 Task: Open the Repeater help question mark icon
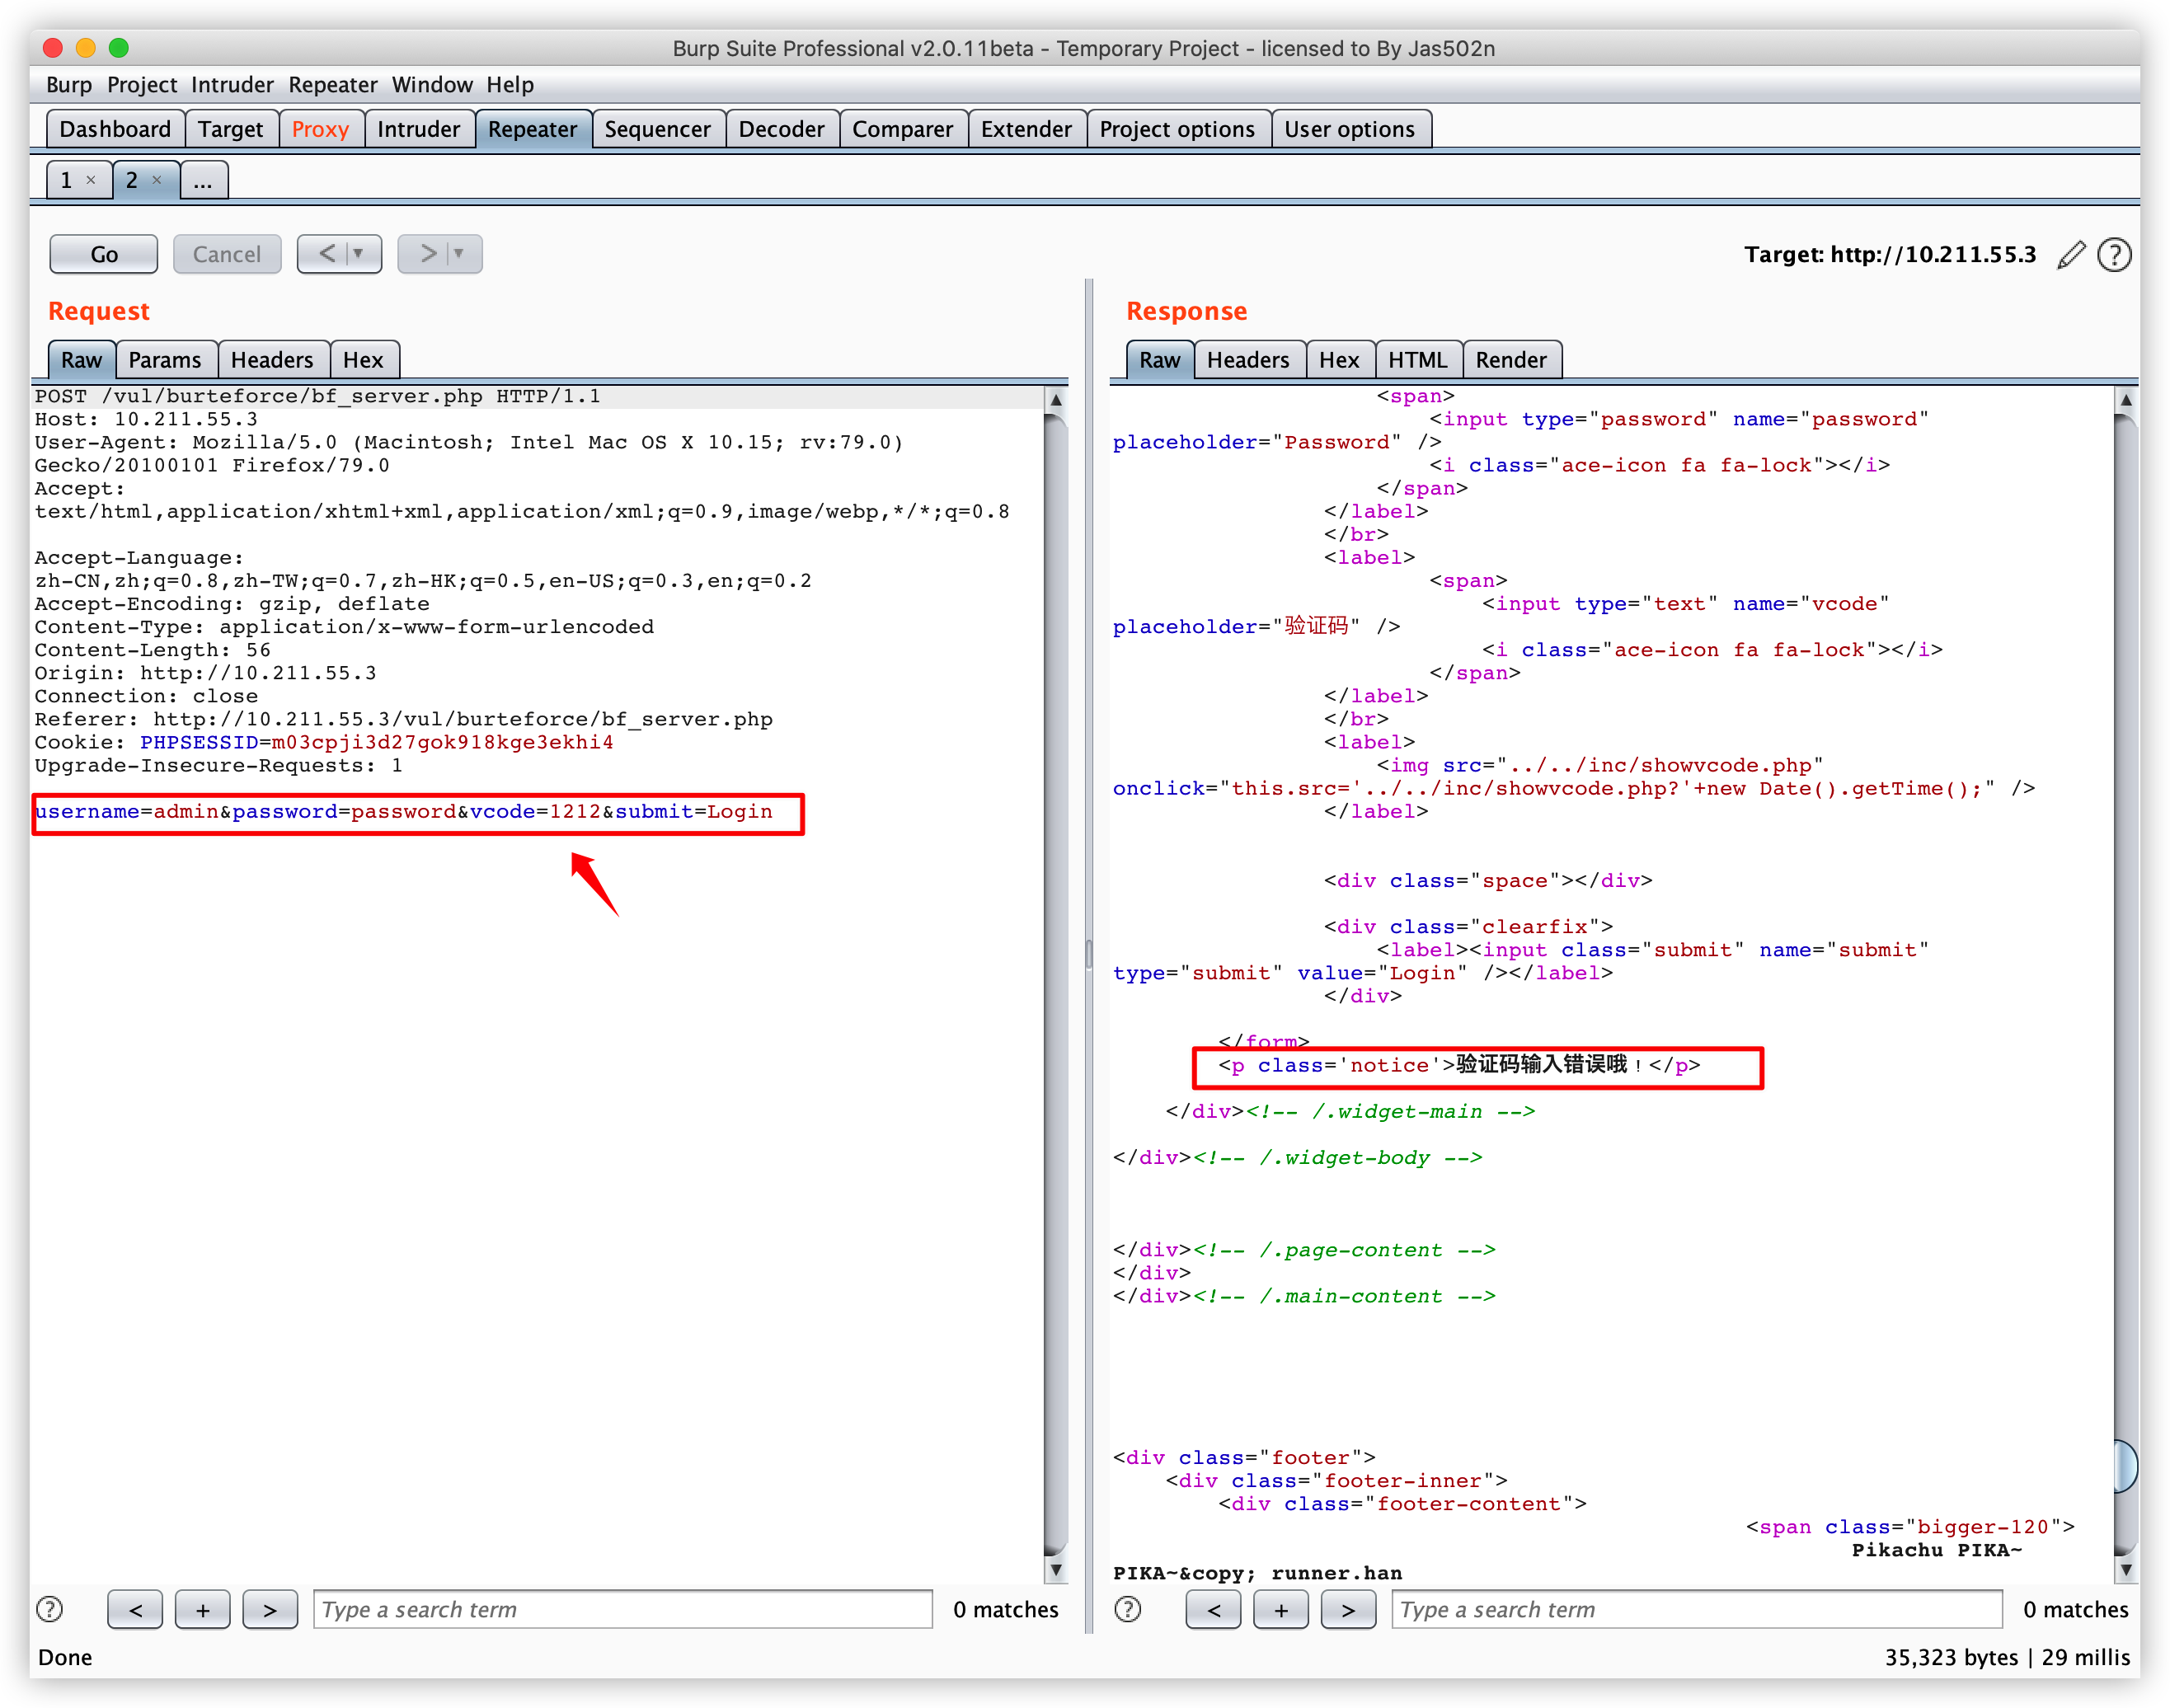click(2113, 255)
